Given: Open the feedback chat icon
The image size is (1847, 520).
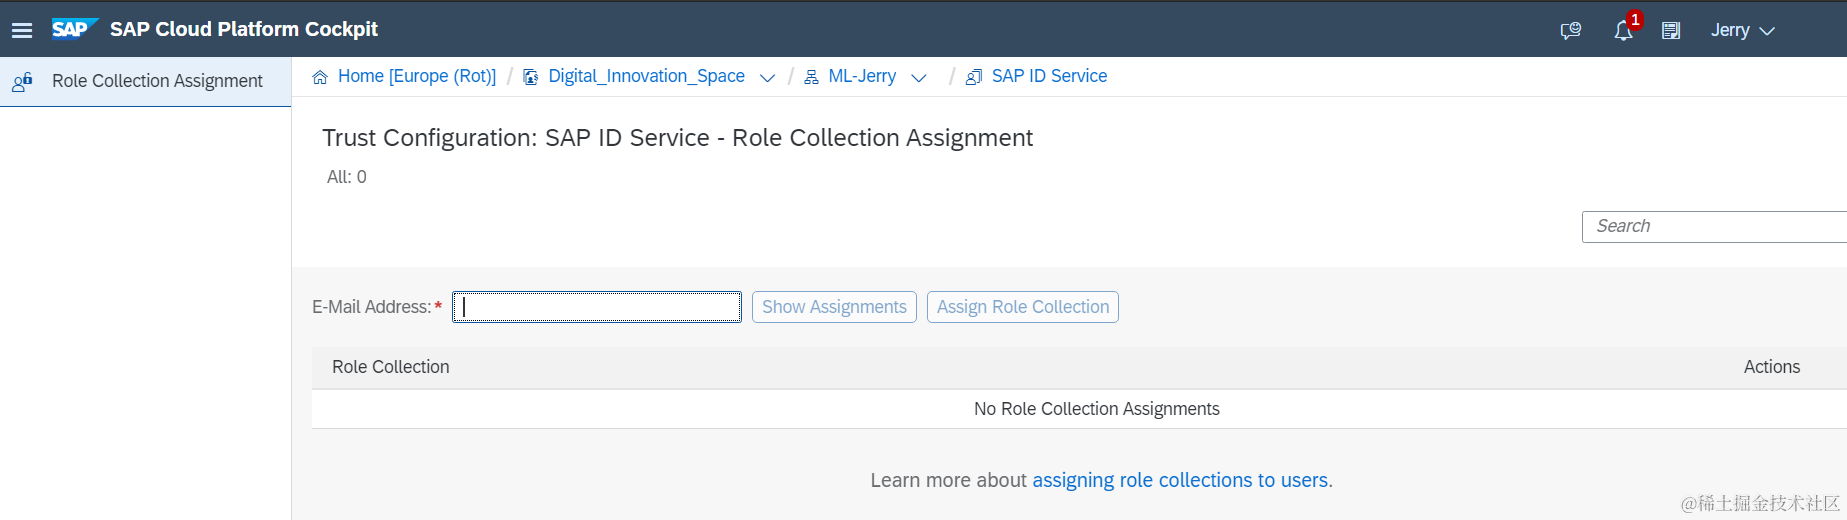Looking at the screenshot, I should 1571,31.
